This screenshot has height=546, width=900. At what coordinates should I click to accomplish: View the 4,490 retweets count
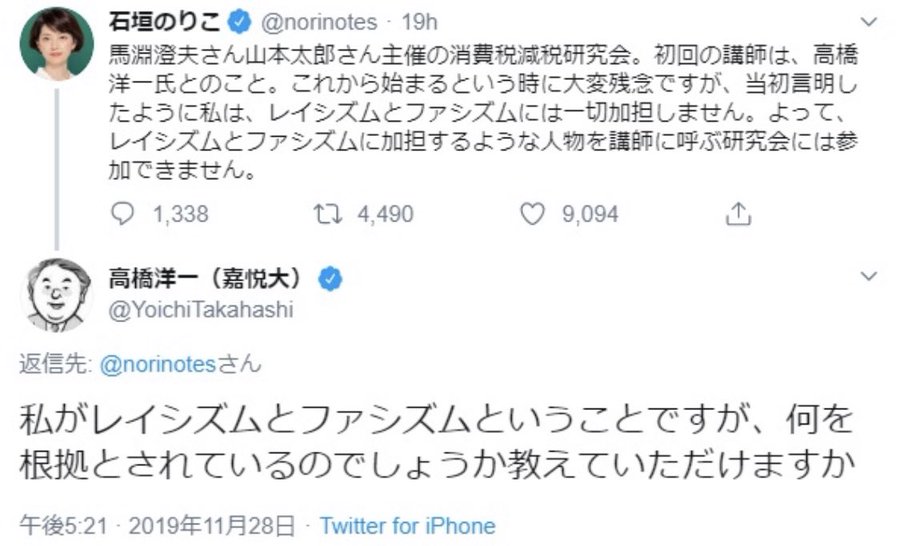[385, 214]
